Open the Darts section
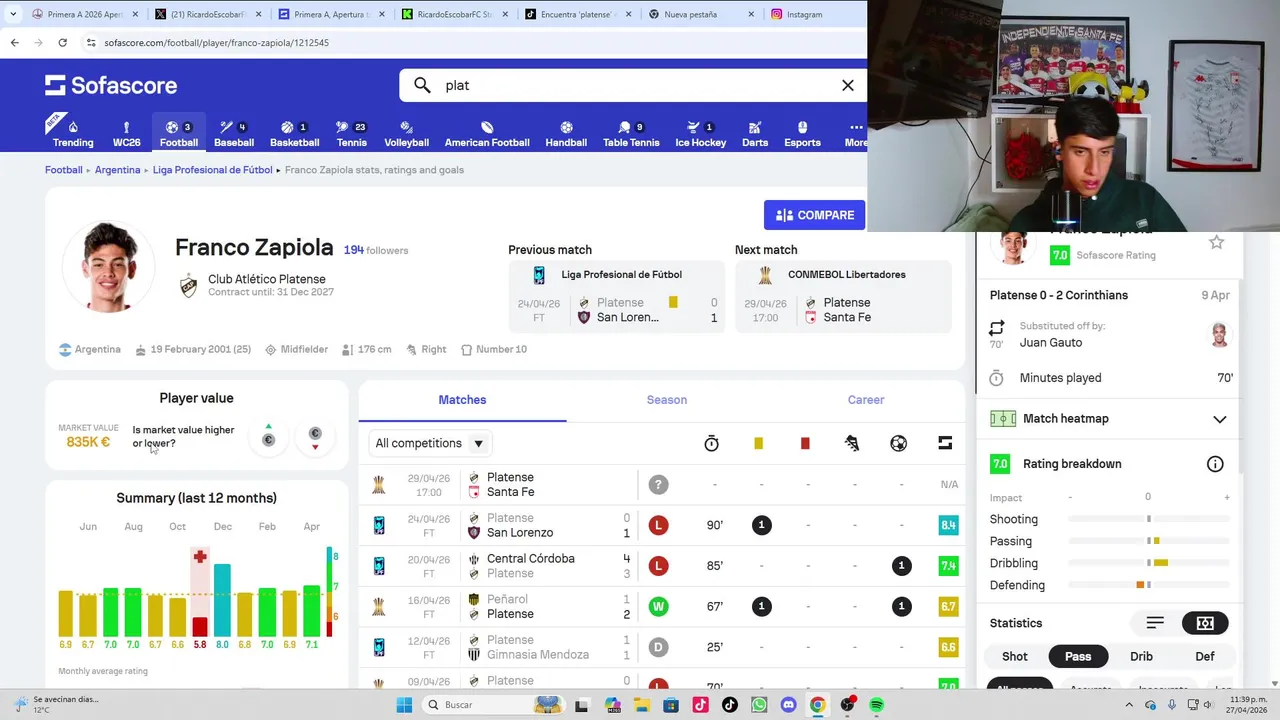 [x=755, y=134]
